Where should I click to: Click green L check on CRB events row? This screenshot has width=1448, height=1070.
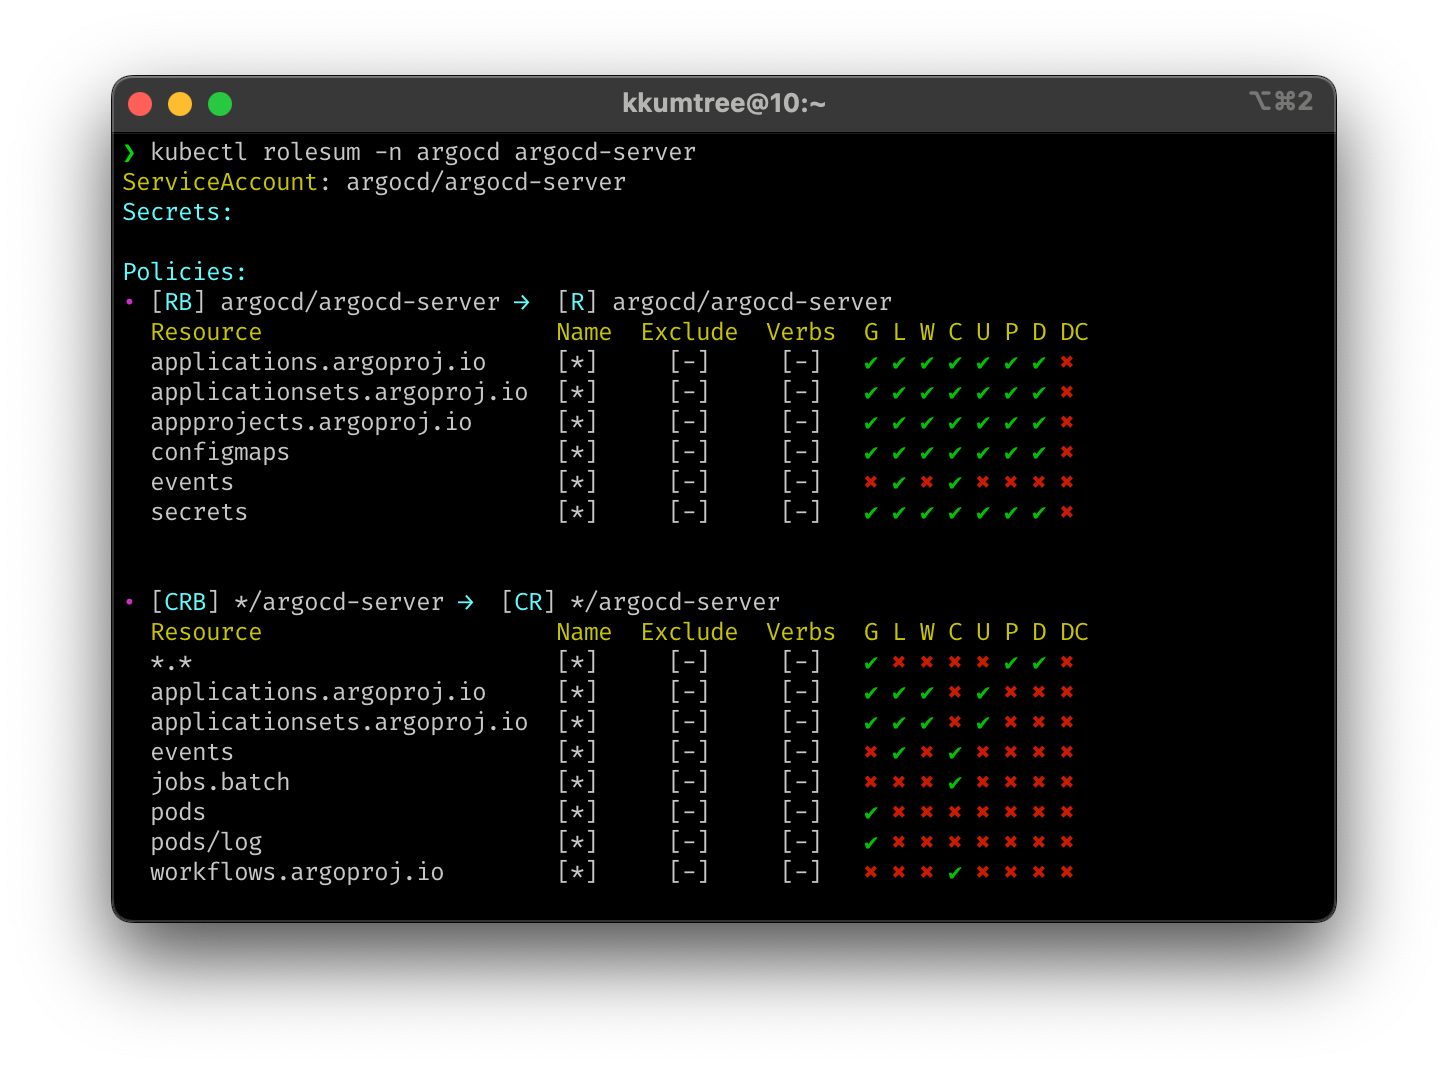899,752
